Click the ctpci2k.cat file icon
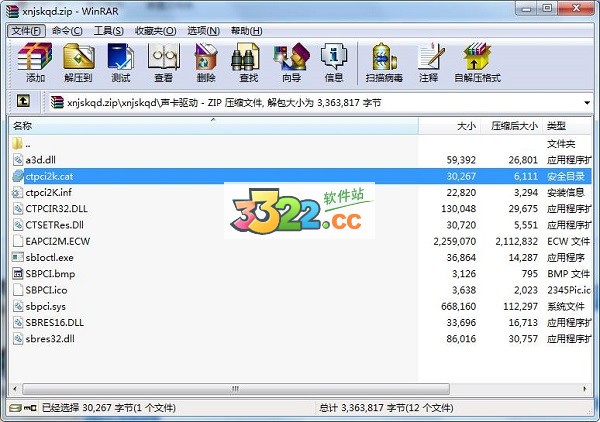Viewport: 600px width, 422px height. tap(18, 176)
